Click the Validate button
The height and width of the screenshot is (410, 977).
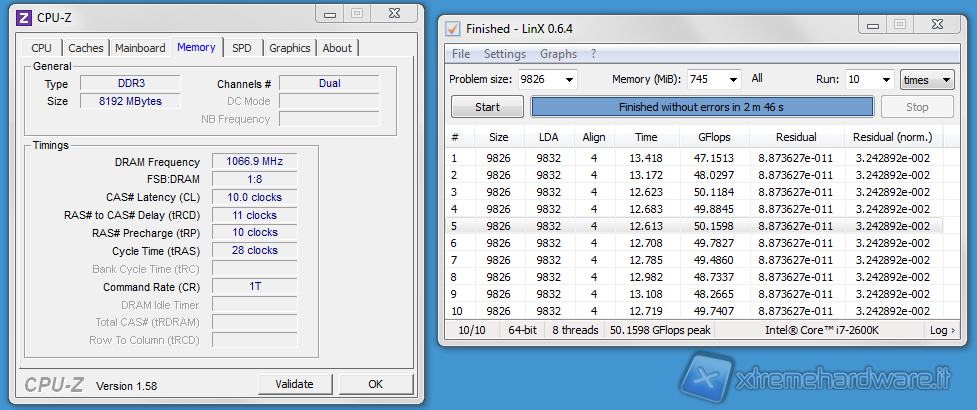coord(295,384)
